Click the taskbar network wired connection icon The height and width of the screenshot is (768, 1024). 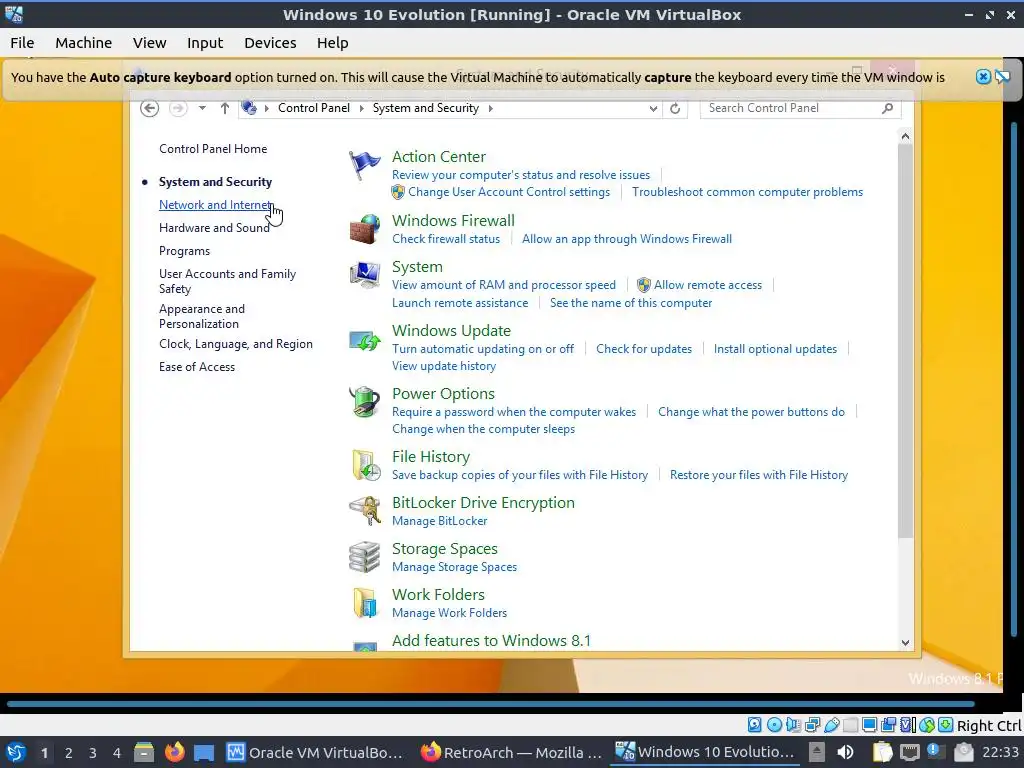click(x=910, y=752)
